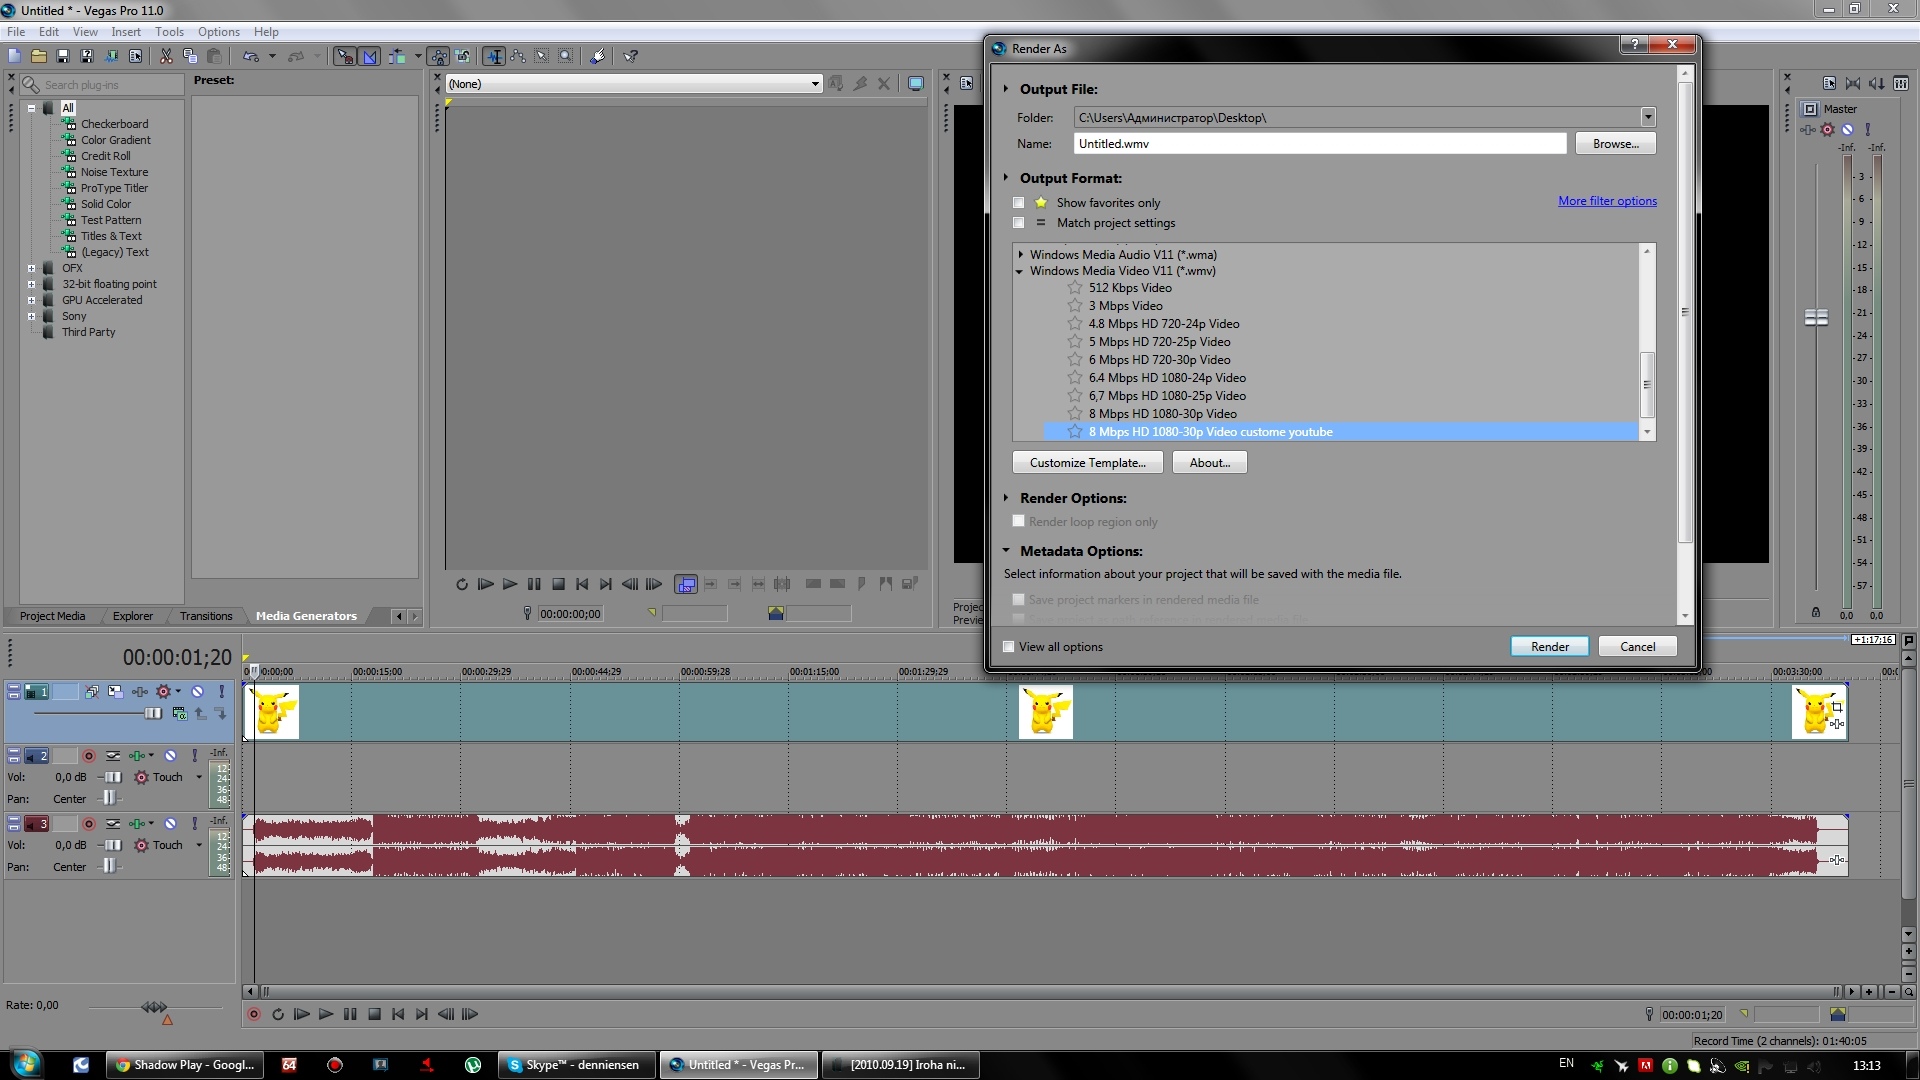
Task: Open the Insert menu
Action: click(126, 32)
